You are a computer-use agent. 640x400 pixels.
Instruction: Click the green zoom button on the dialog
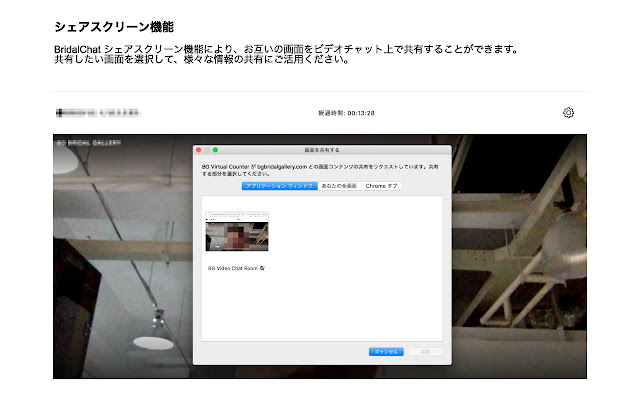(x=215, y=150)
